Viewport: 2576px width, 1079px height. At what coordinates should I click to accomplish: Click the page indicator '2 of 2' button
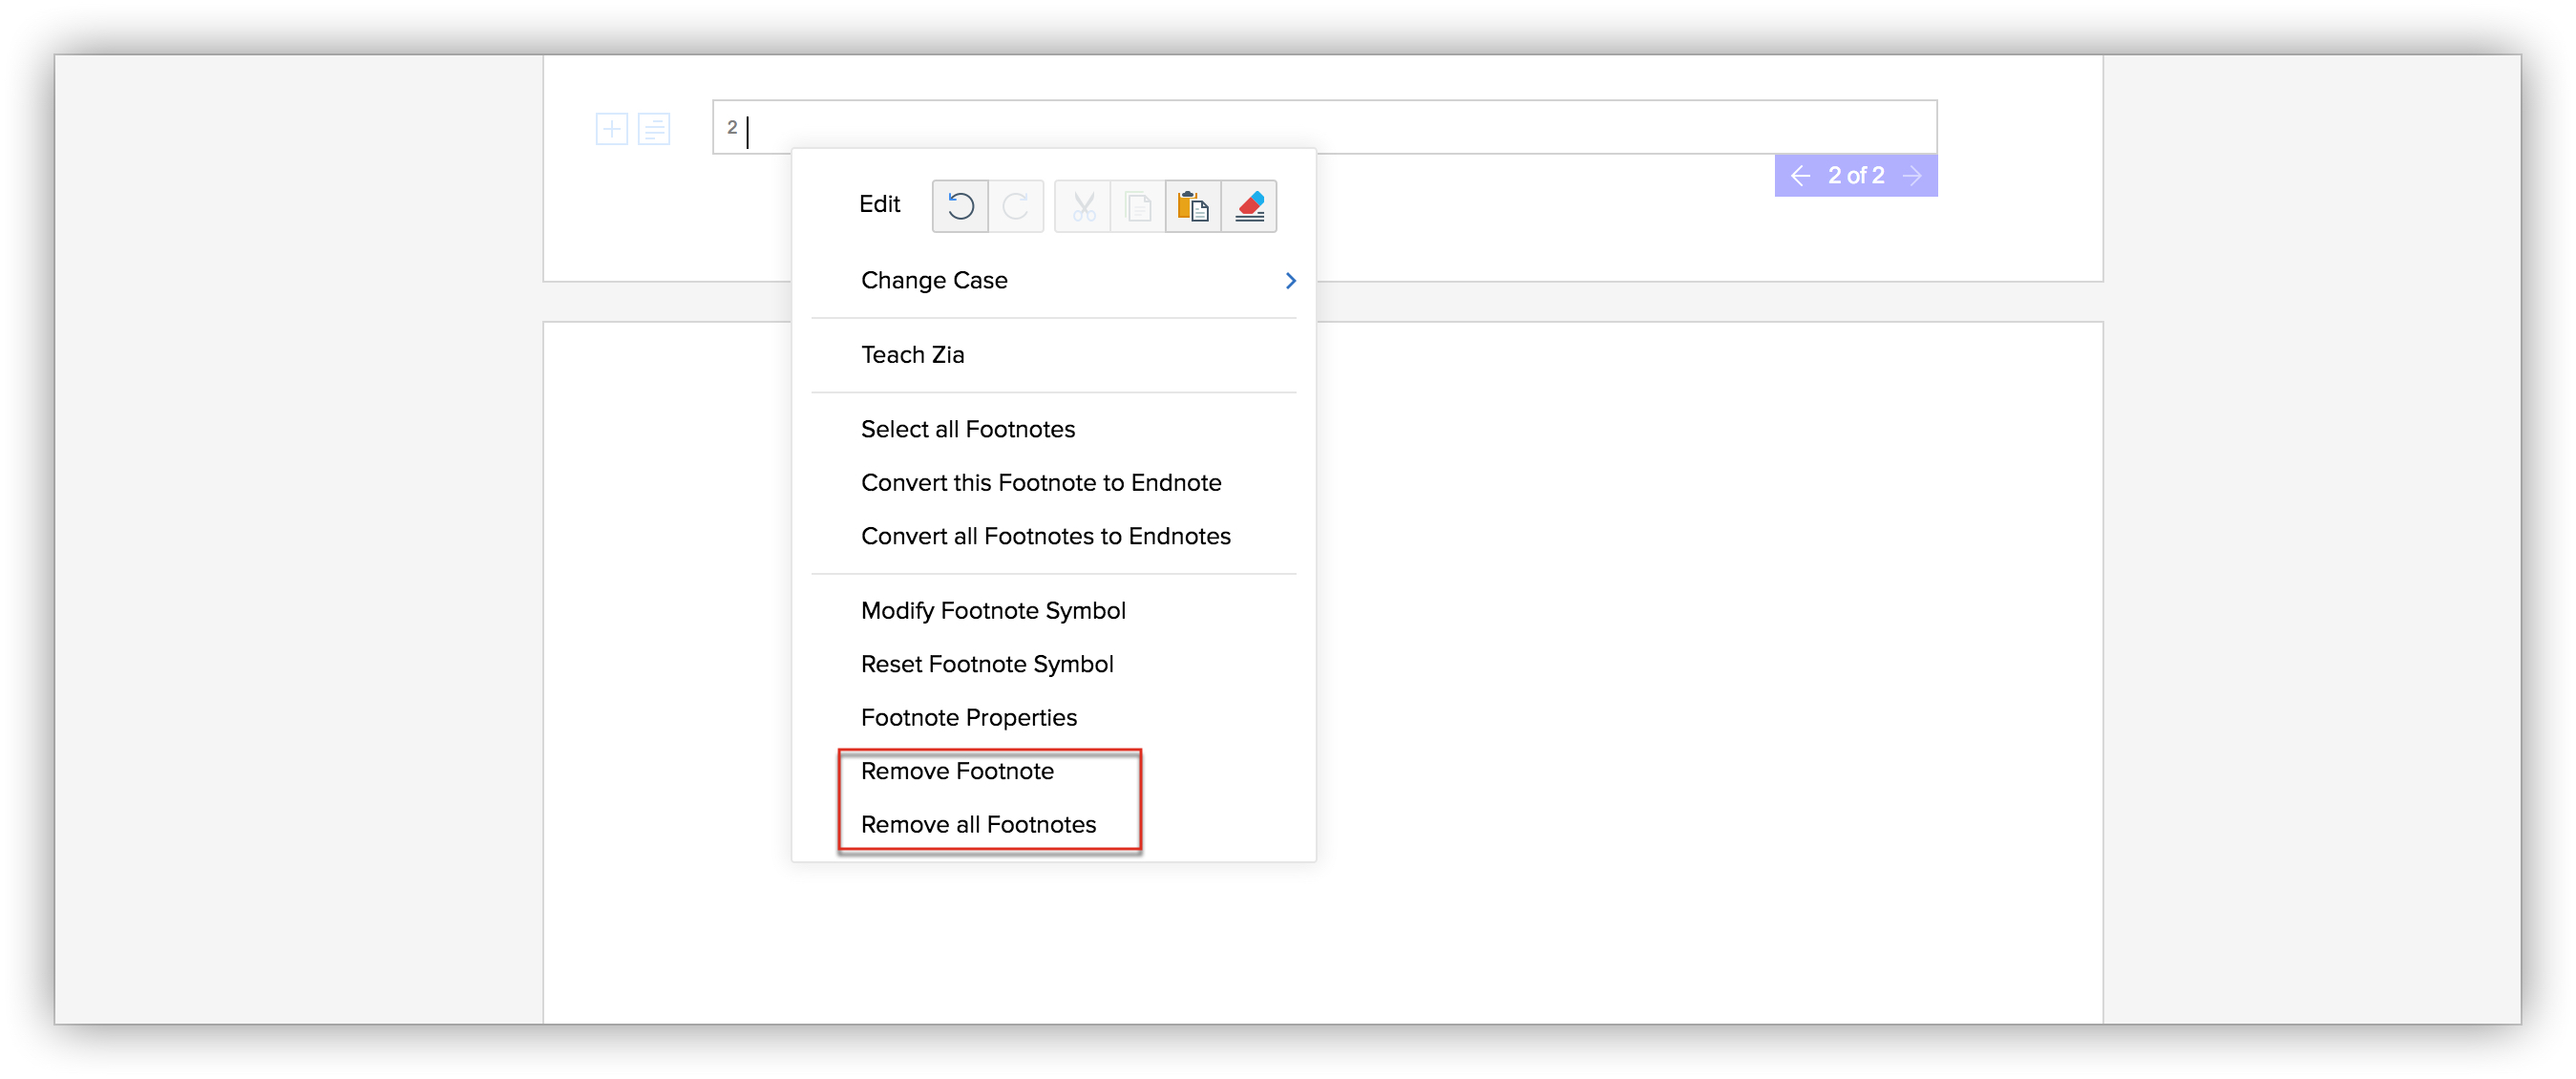click(1853, 176)
